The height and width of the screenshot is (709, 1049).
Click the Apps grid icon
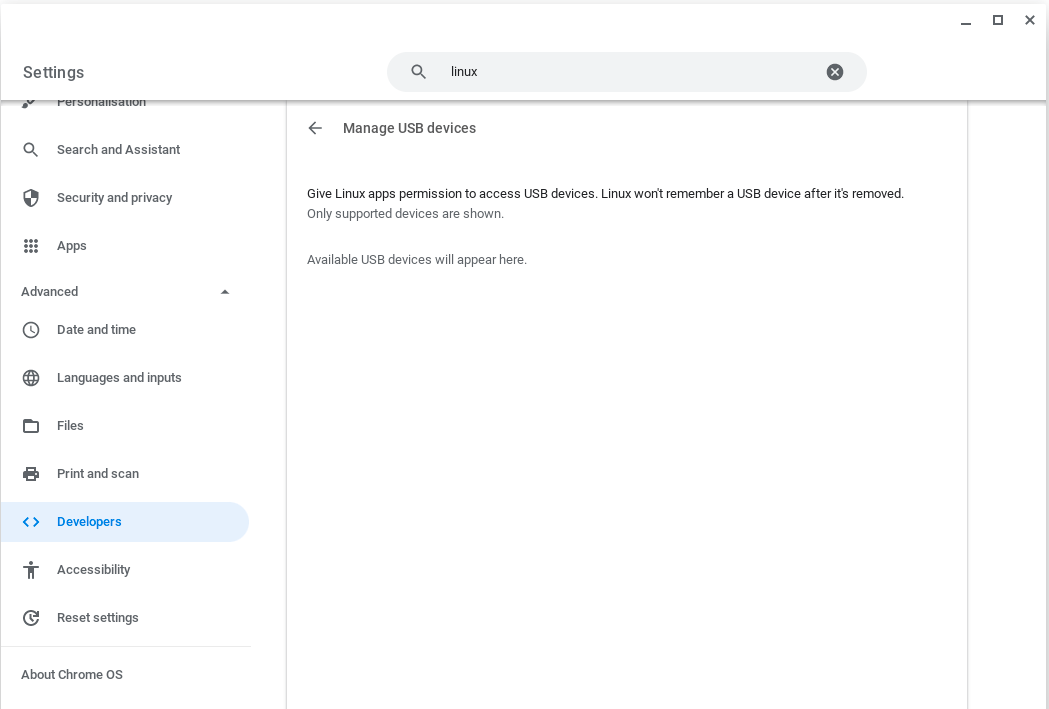(x=31, y=246)
